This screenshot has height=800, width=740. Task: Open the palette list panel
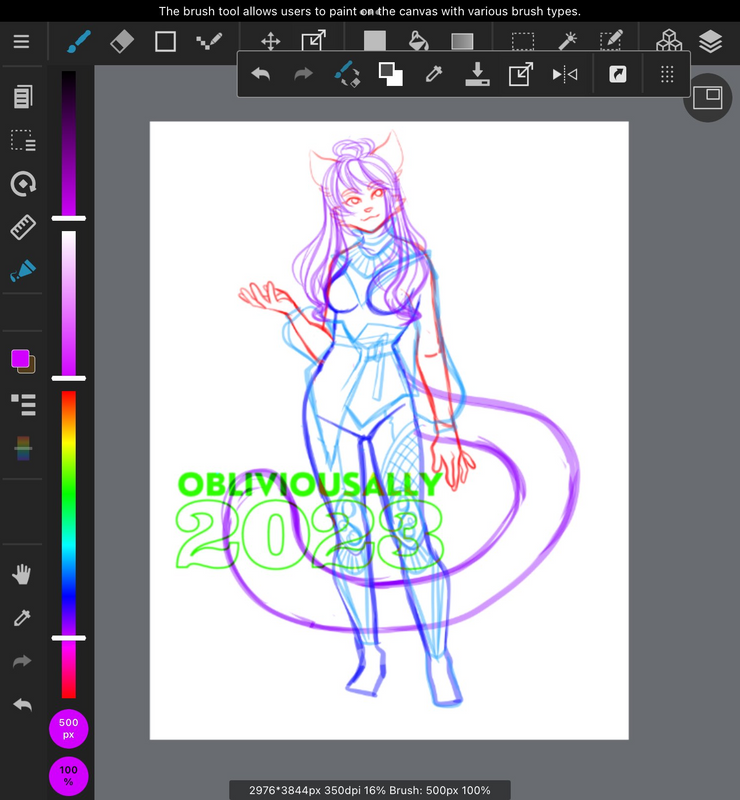coord(23,405)
